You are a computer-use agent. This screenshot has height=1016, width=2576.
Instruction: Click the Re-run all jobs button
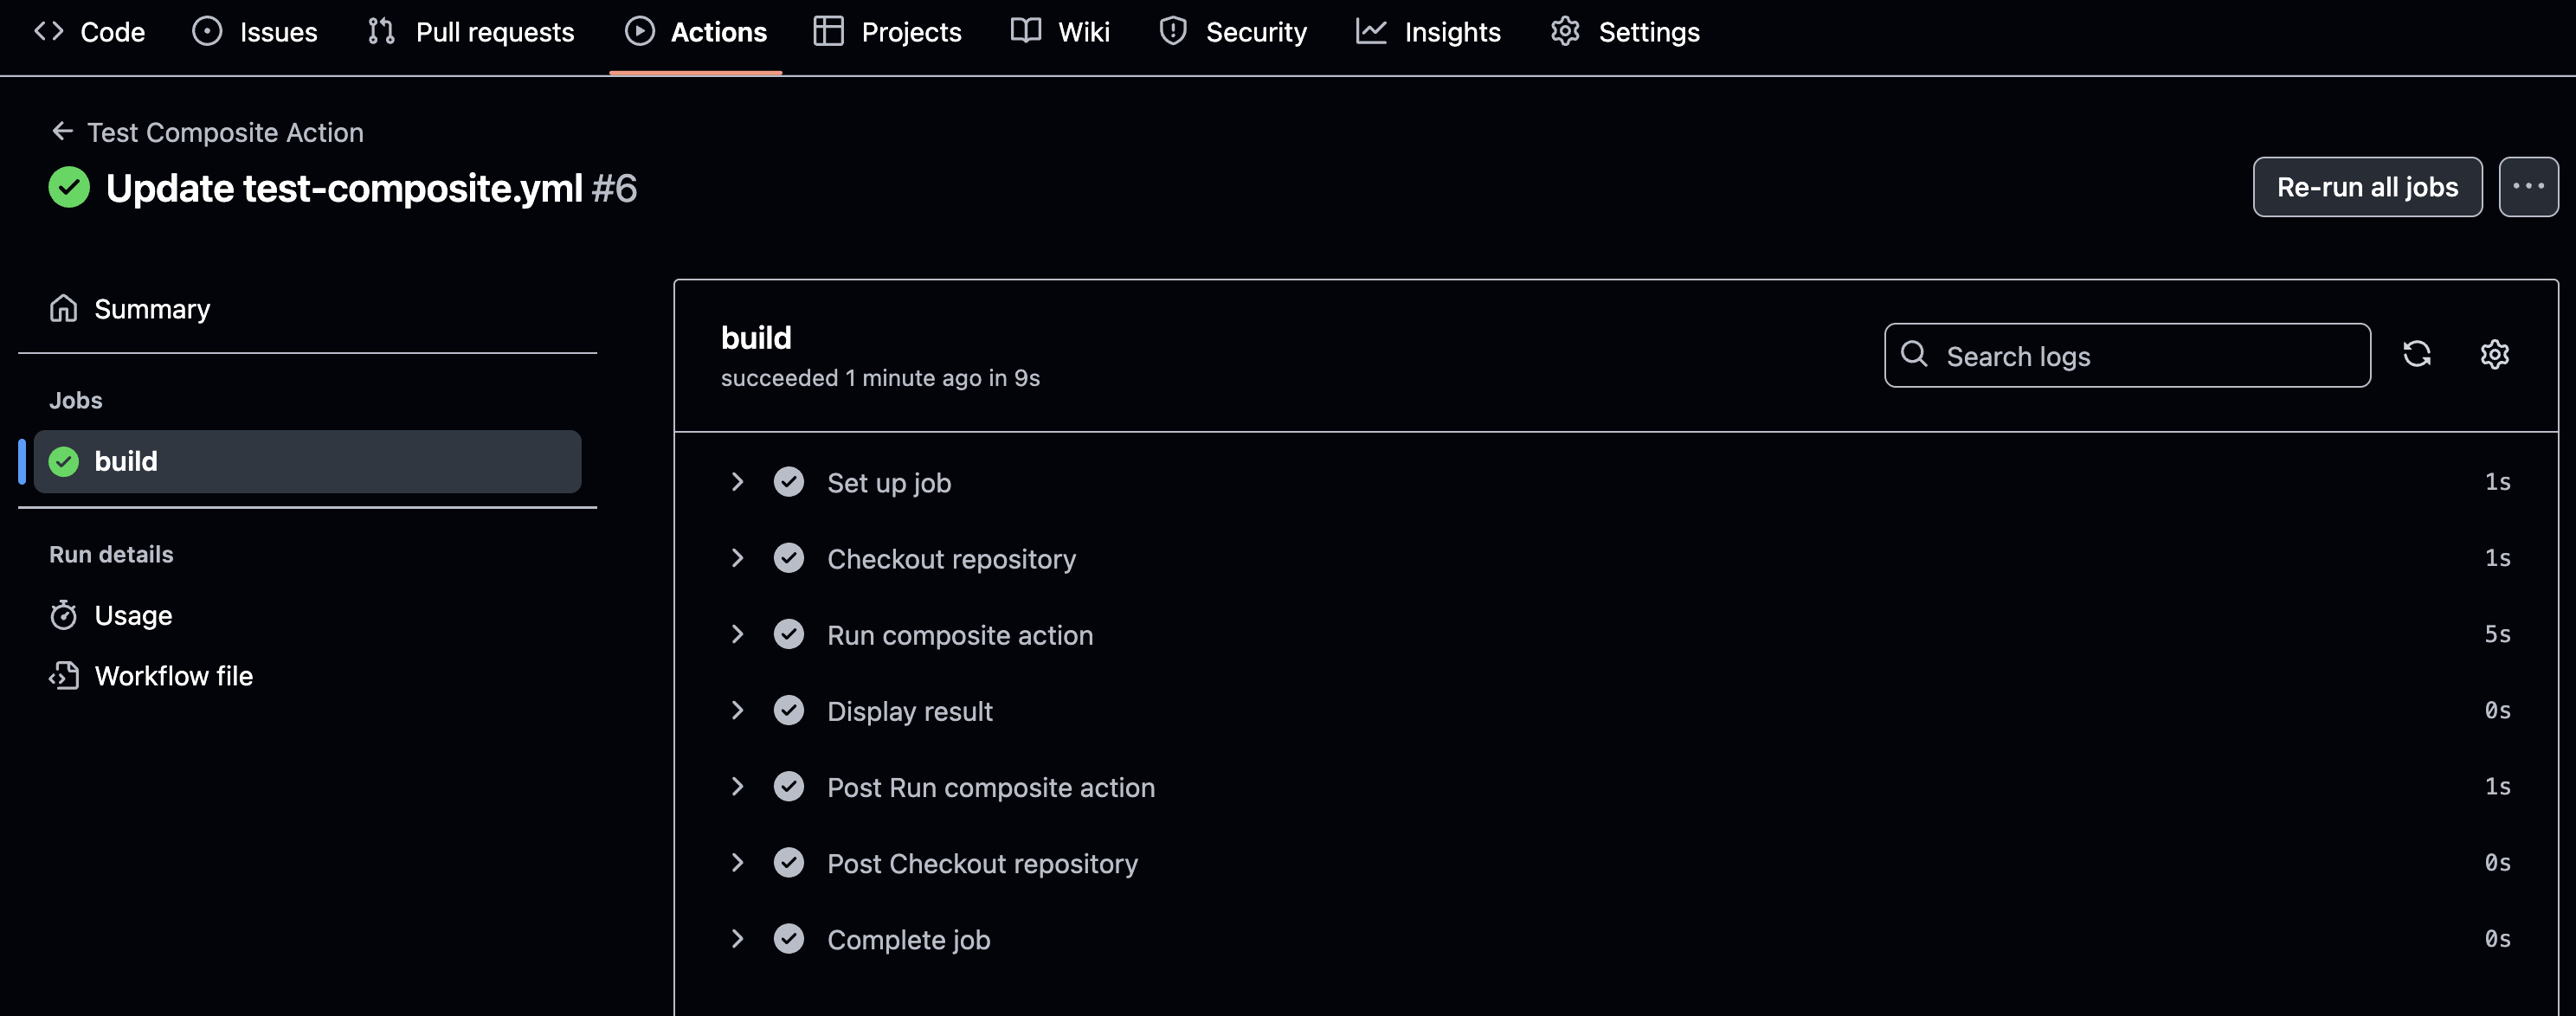coord(2366,187)
